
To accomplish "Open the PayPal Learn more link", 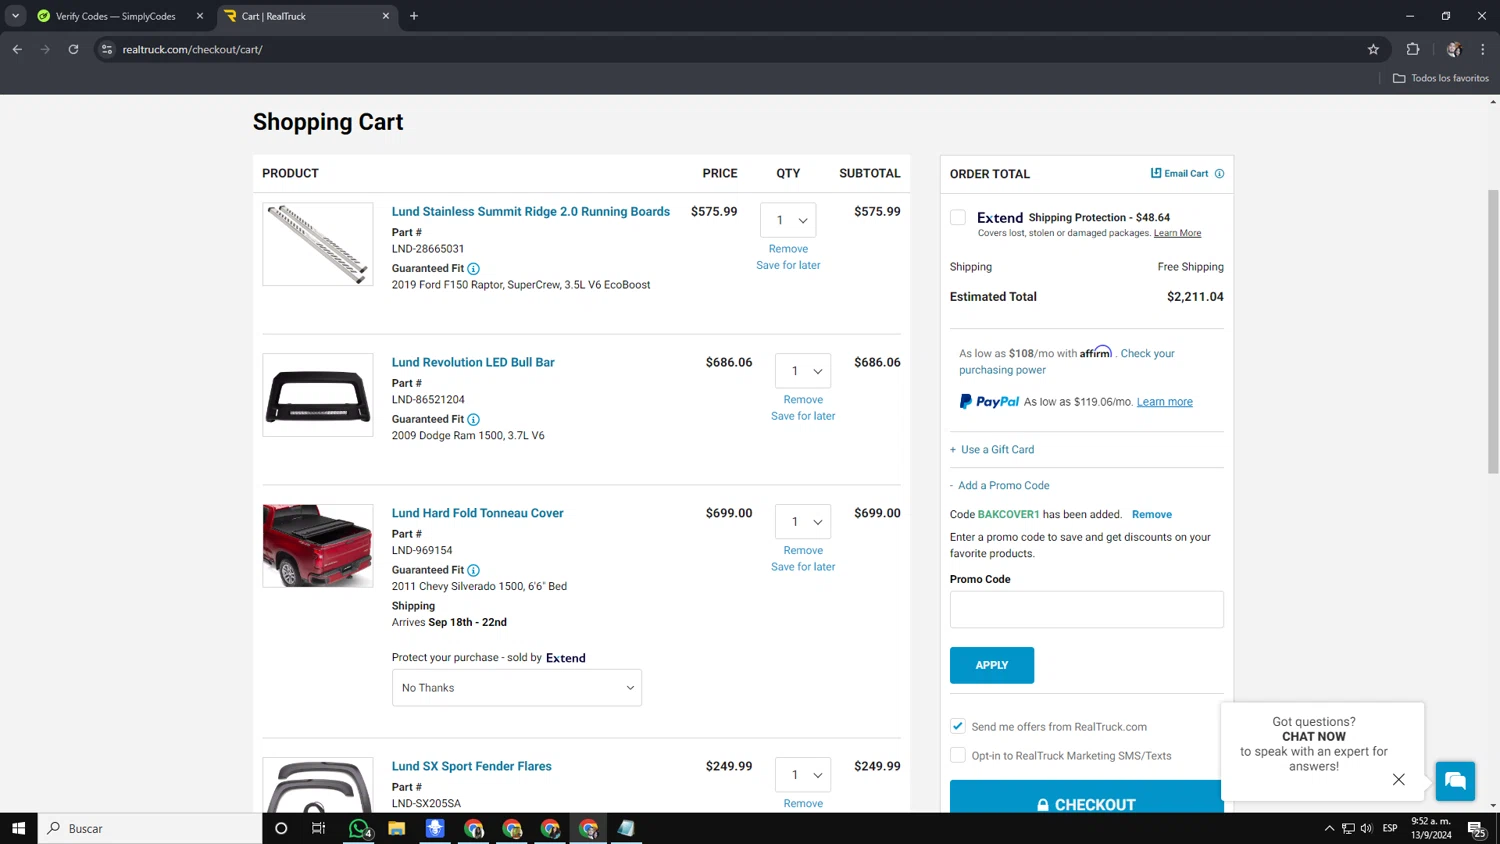I will (x=1165, y=402).
